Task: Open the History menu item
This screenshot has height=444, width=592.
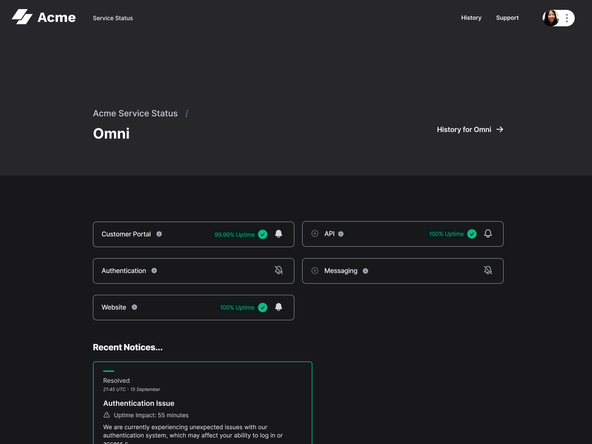Action: point(471,18)
